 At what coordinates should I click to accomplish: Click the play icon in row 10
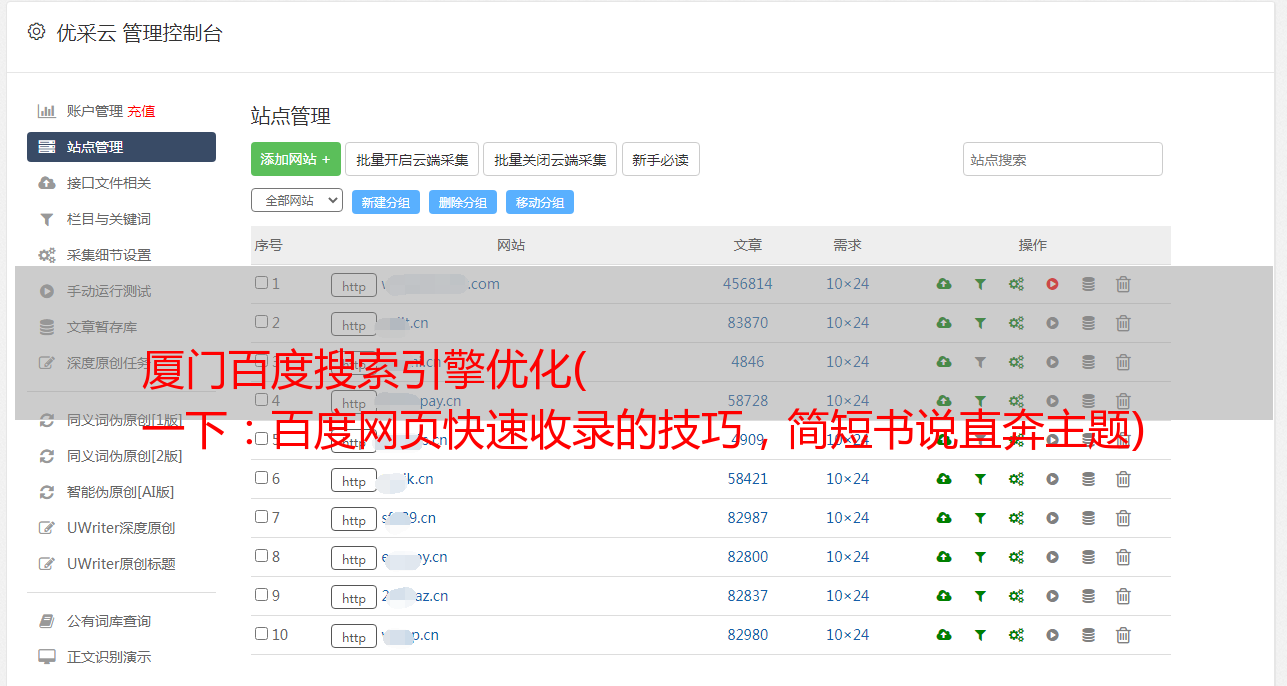(x=1052, y=635)
